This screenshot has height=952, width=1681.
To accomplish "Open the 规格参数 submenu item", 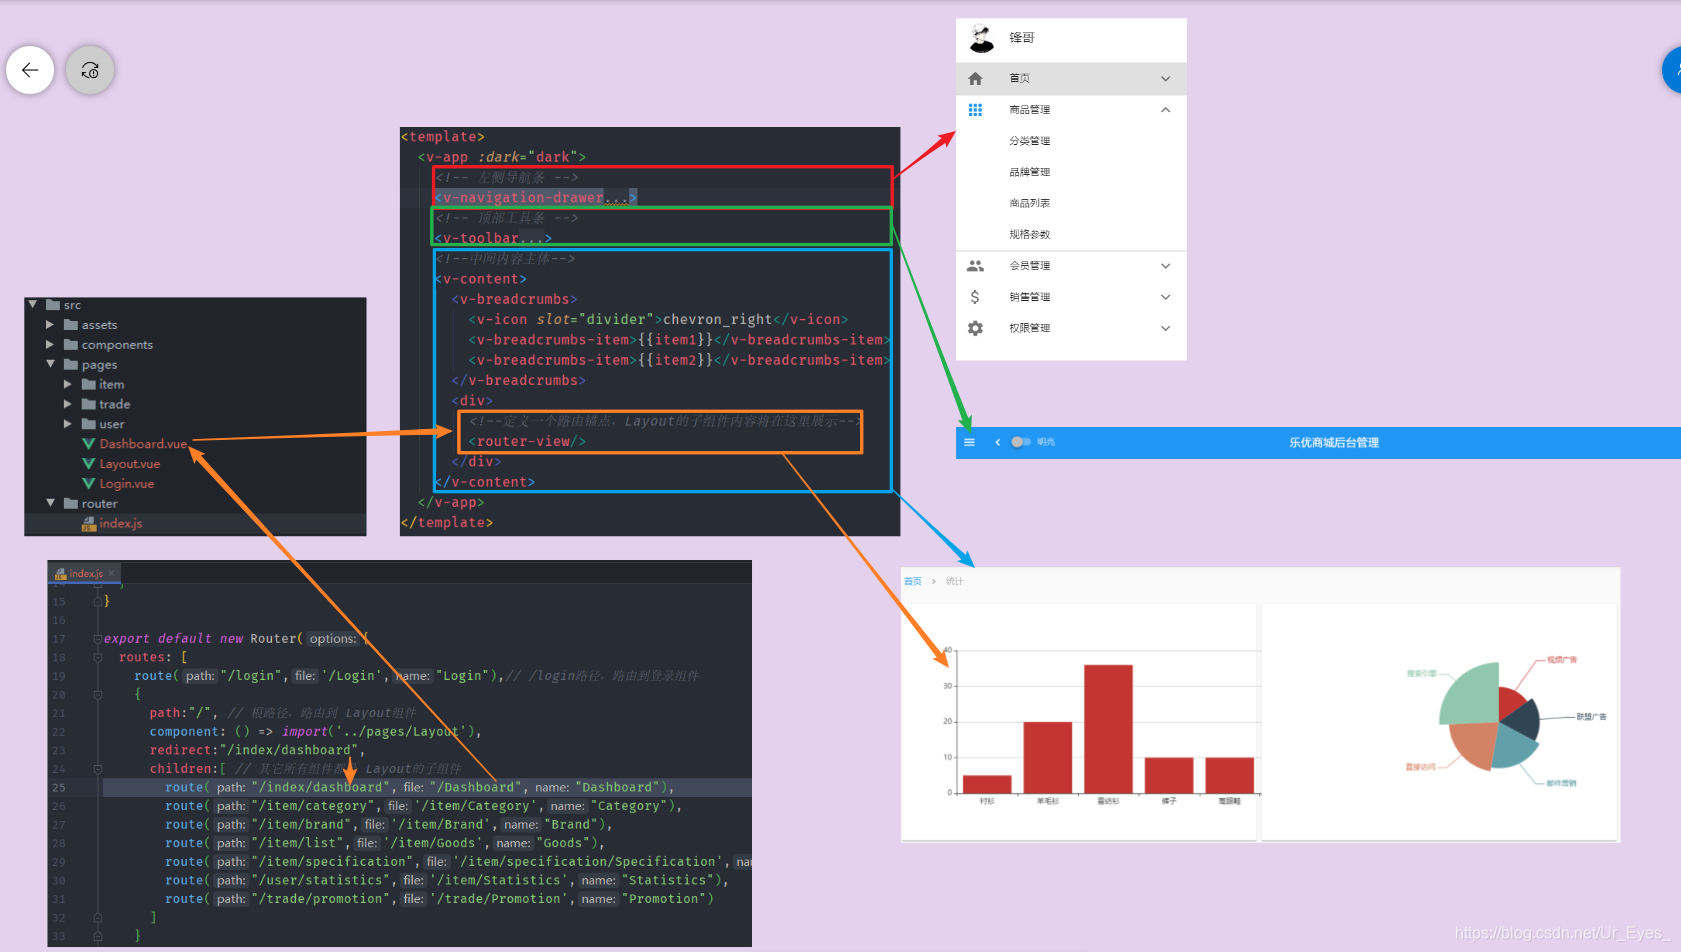I will click(x=1029, y=234).
